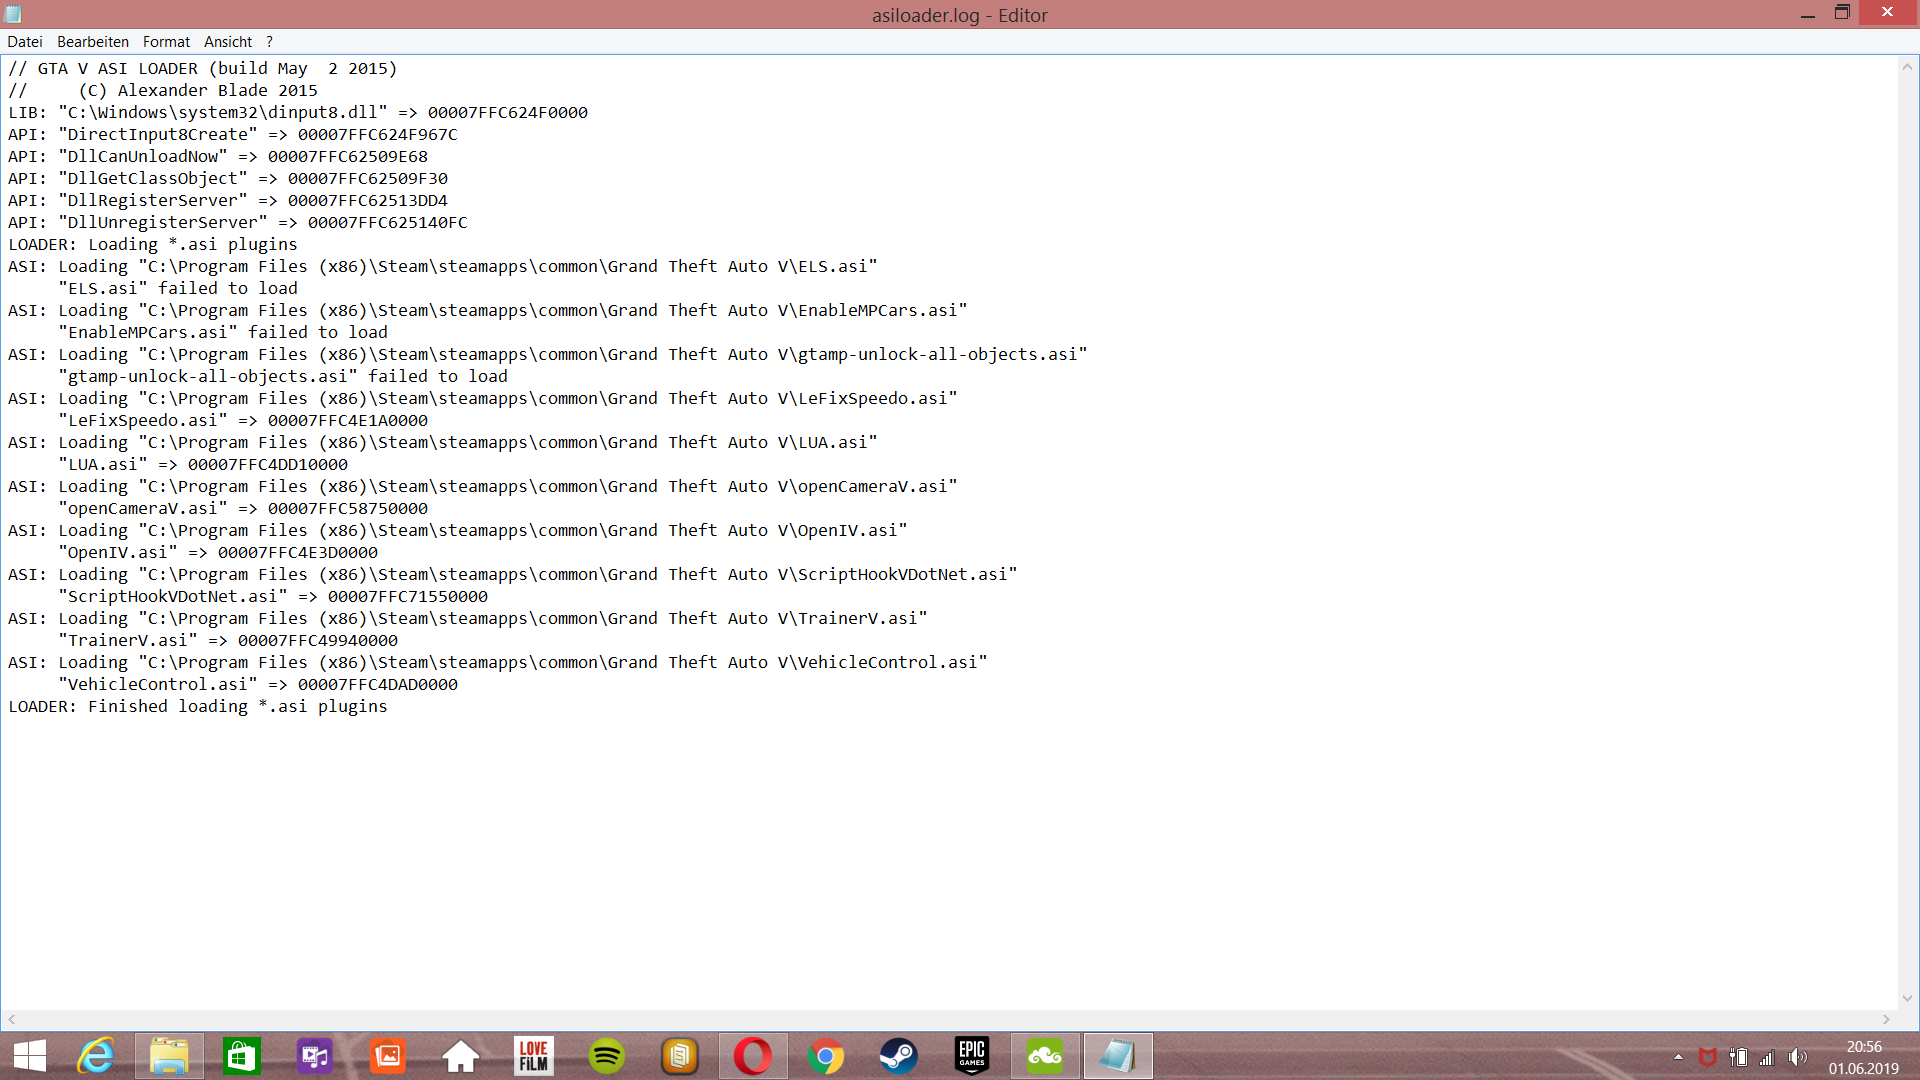Open Spotify from the taskbar
The width and height of the screenshot is (1920, 1080).
pos(607,1056)
